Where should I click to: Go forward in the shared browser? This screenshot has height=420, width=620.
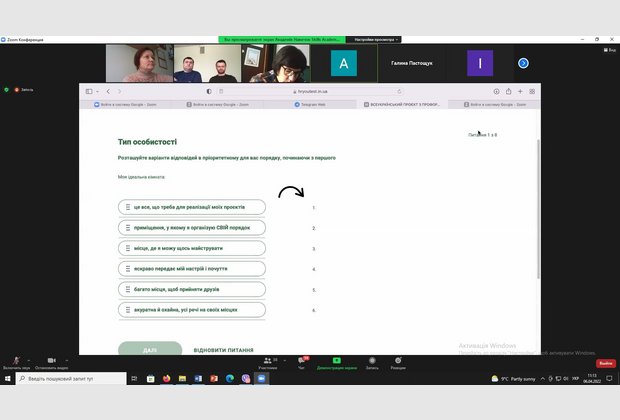[119, 91]
